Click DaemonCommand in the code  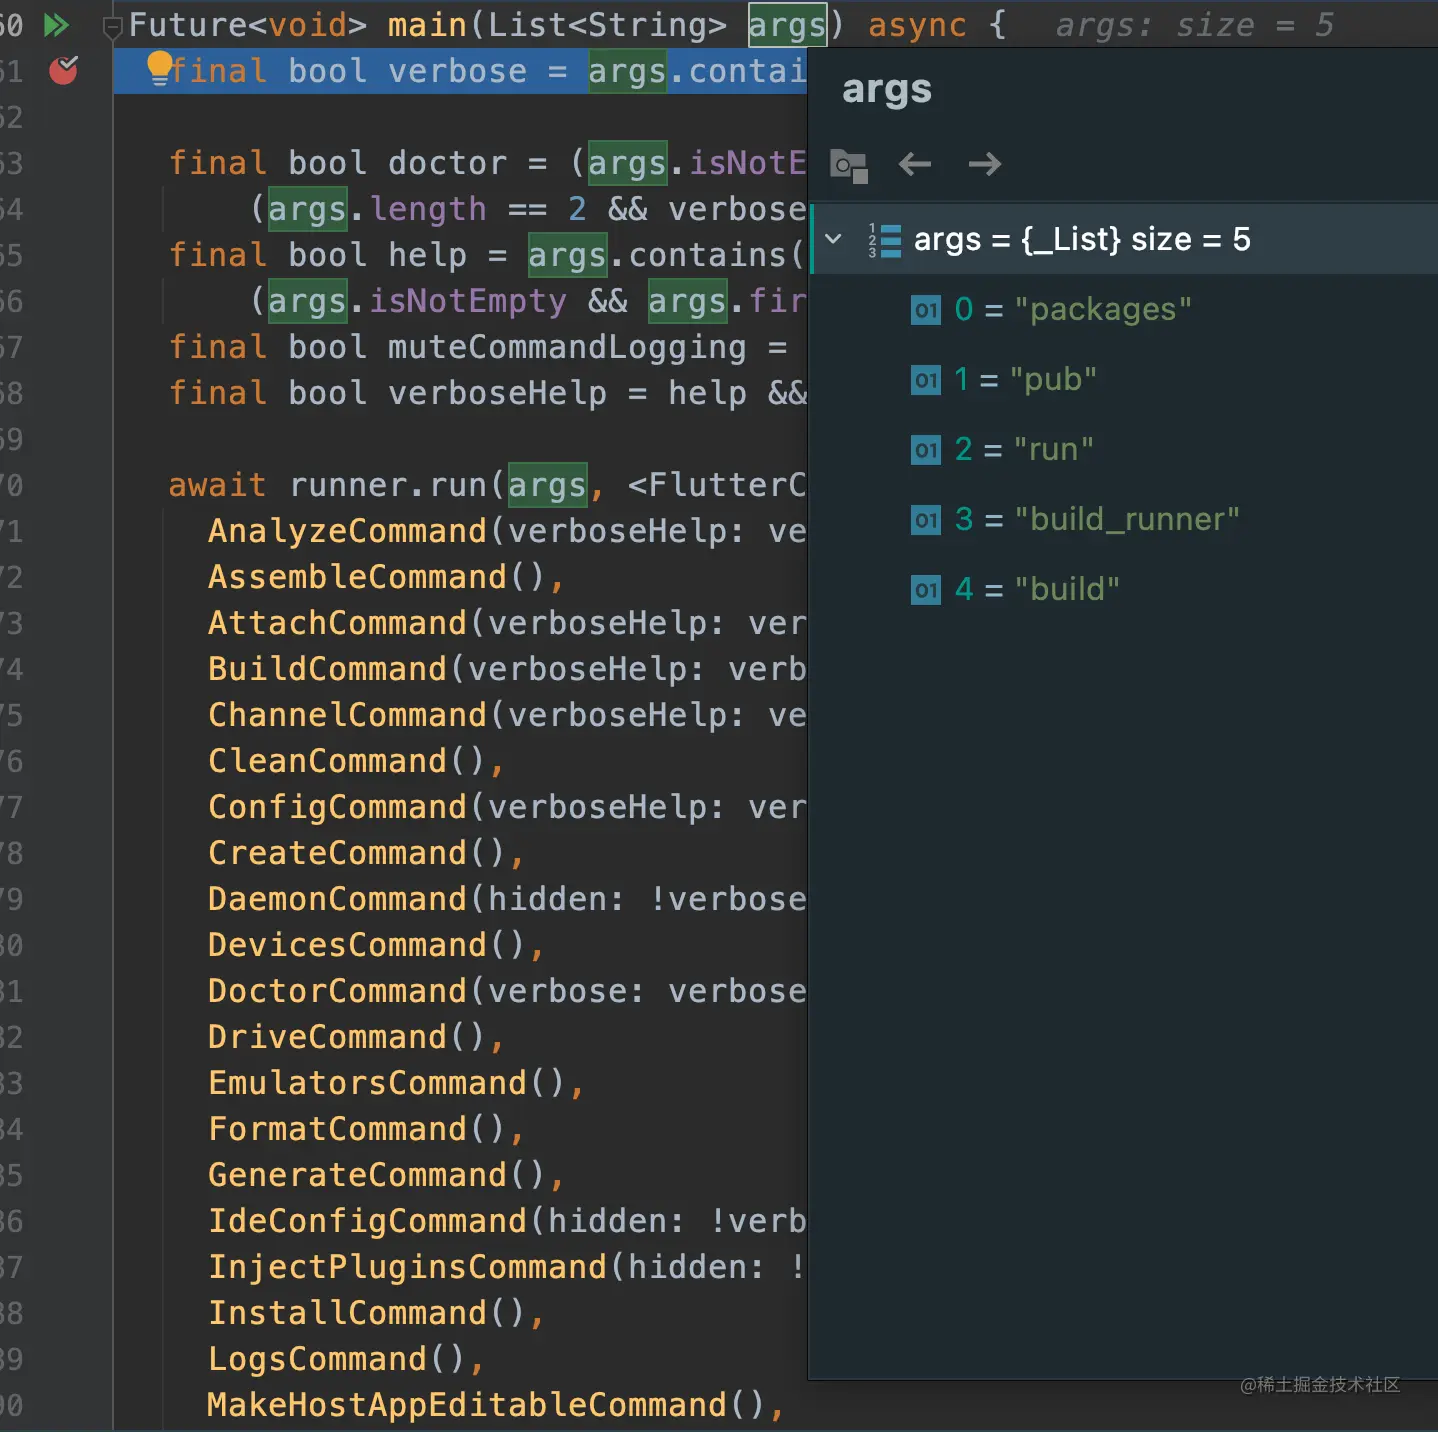(337, 899)
